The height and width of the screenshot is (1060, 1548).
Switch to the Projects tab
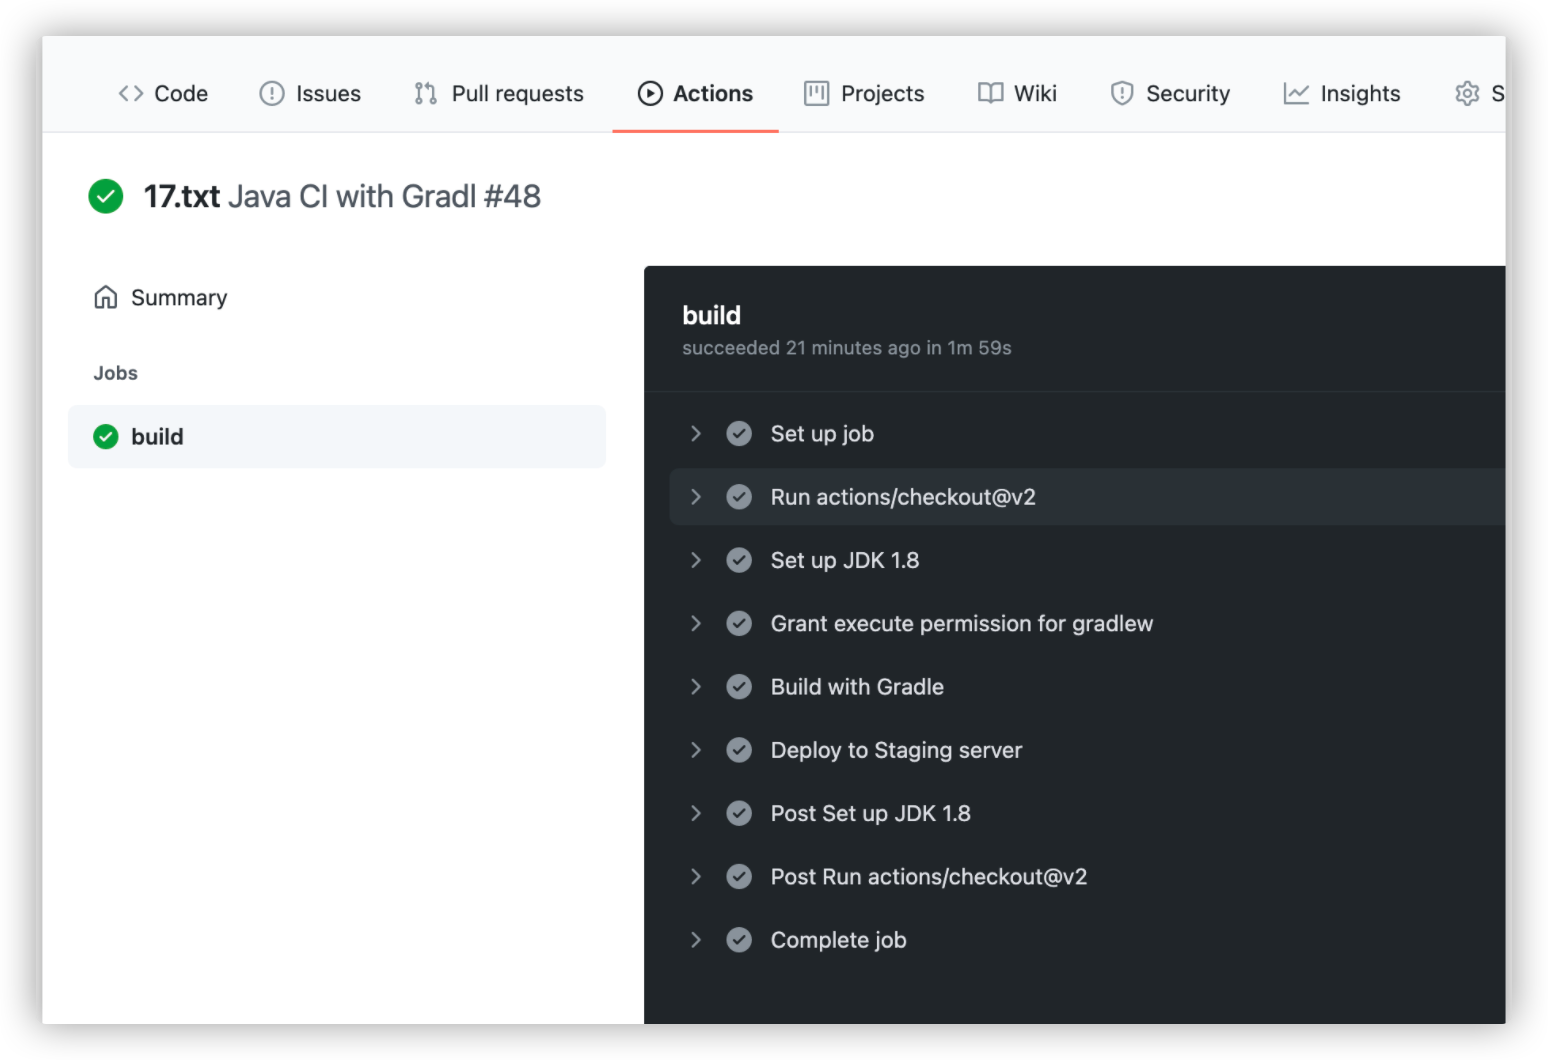[864, 93]
